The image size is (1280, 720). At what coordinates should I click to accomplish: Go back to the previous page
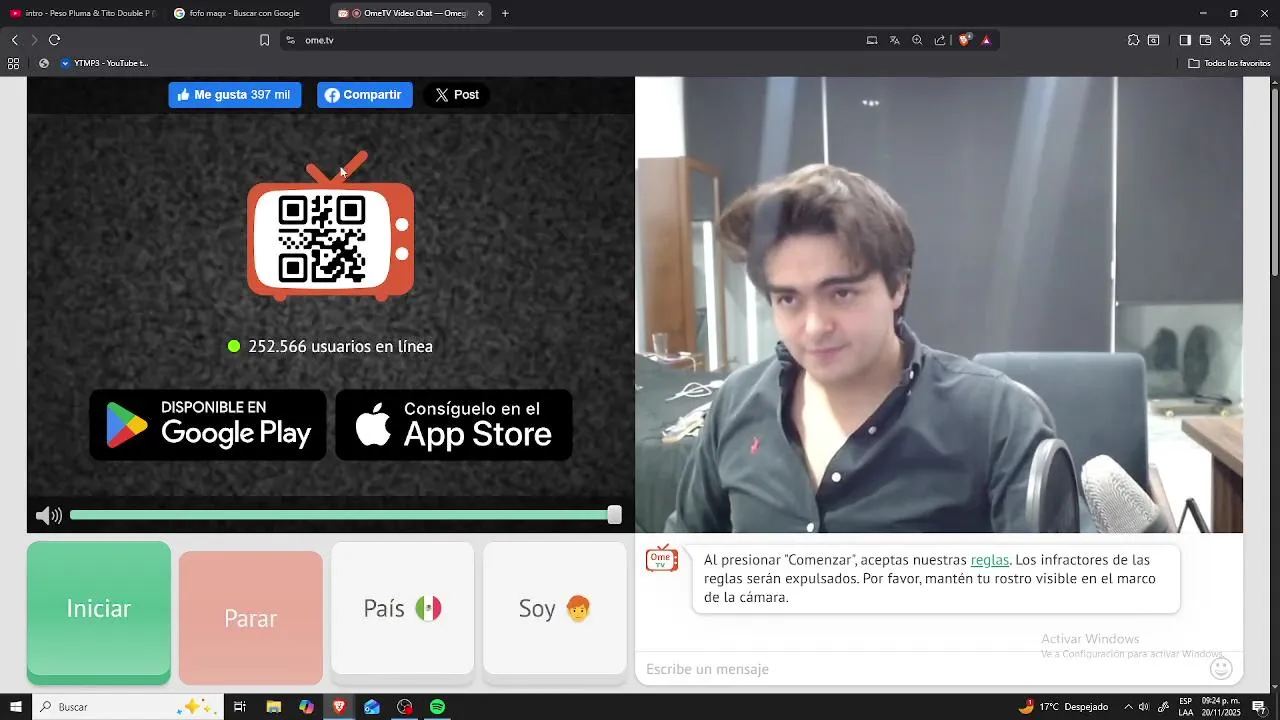pos(14,40)
